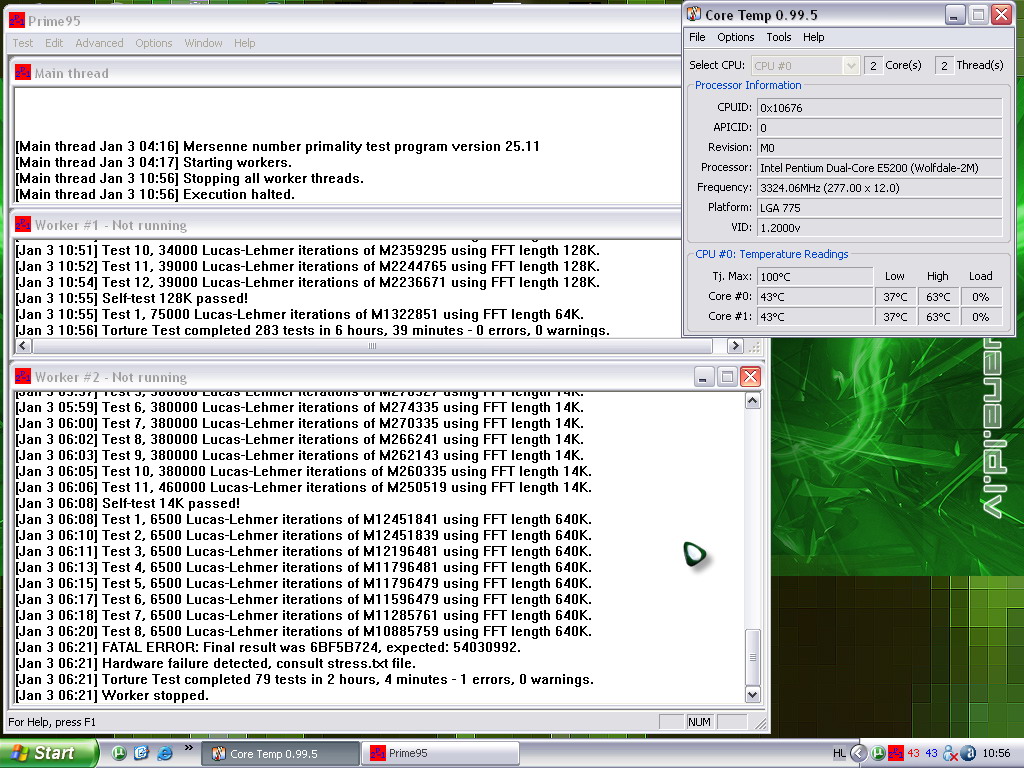The image size is (1024, 768).
Task: Click 'Starting workers.' line in Main thread
Action: tap(153, 163)
